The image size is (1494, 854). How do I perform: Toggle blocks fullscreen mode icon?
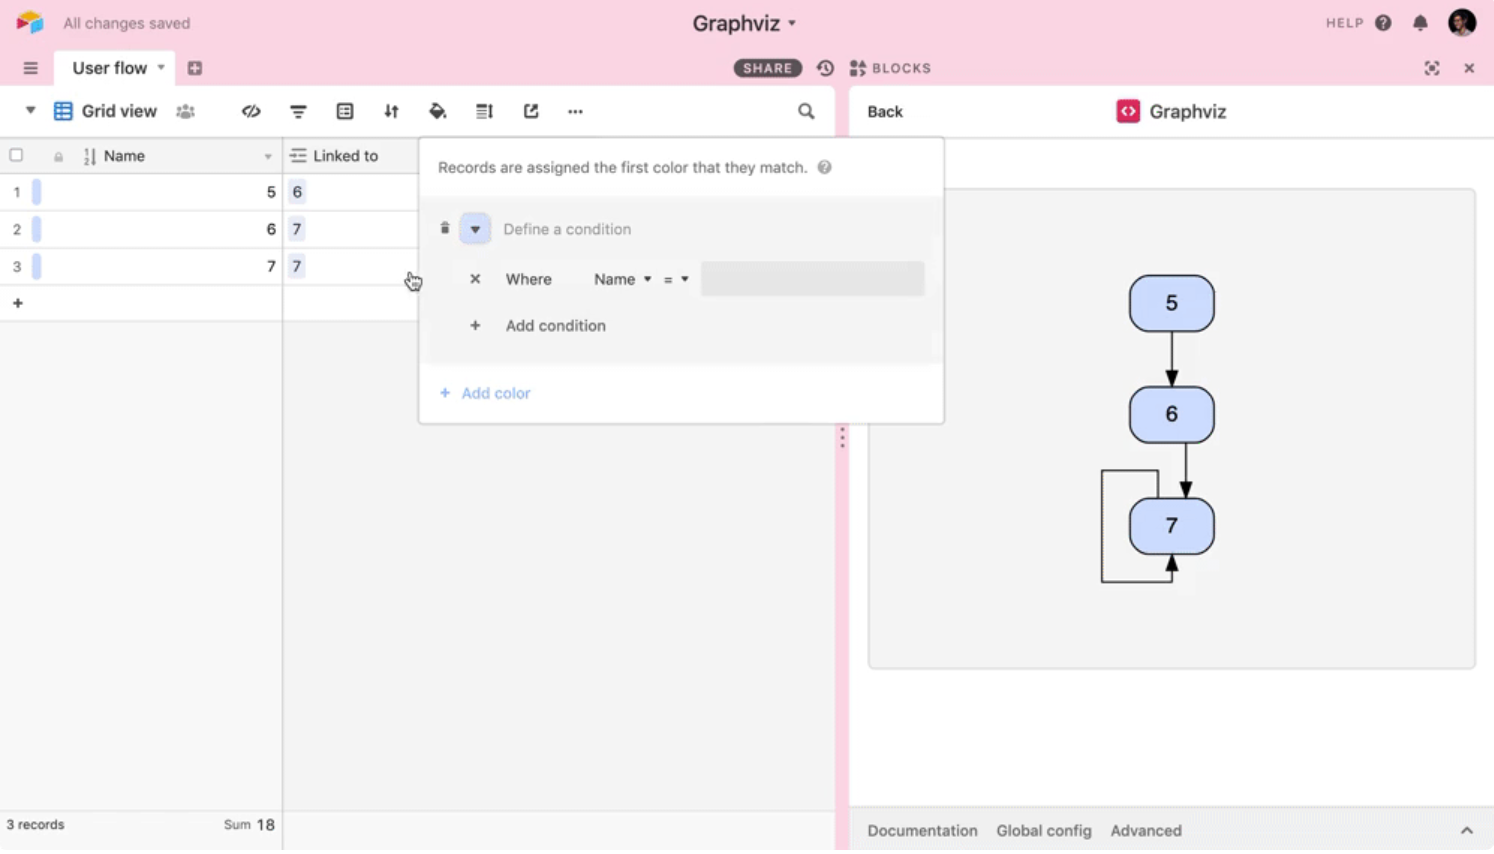[x=1432, y=68]
